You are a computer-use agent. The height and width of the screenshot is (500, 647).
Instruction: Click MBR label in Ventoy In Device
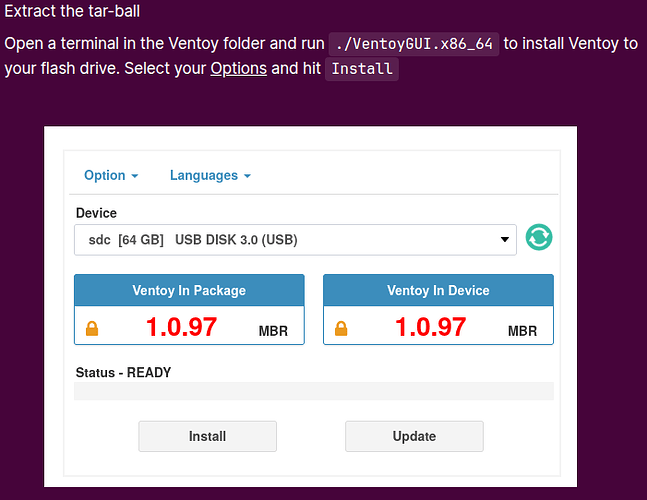tap(522, 331)
